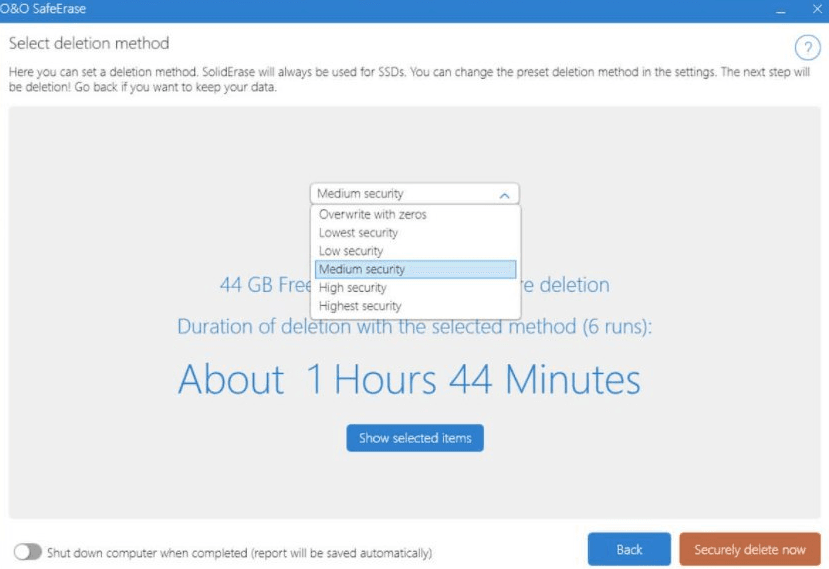Image resolution: width=829 pixels, height=569 pixels.
Task: Choose High security deletion method
Action: (x=416, y=288)
